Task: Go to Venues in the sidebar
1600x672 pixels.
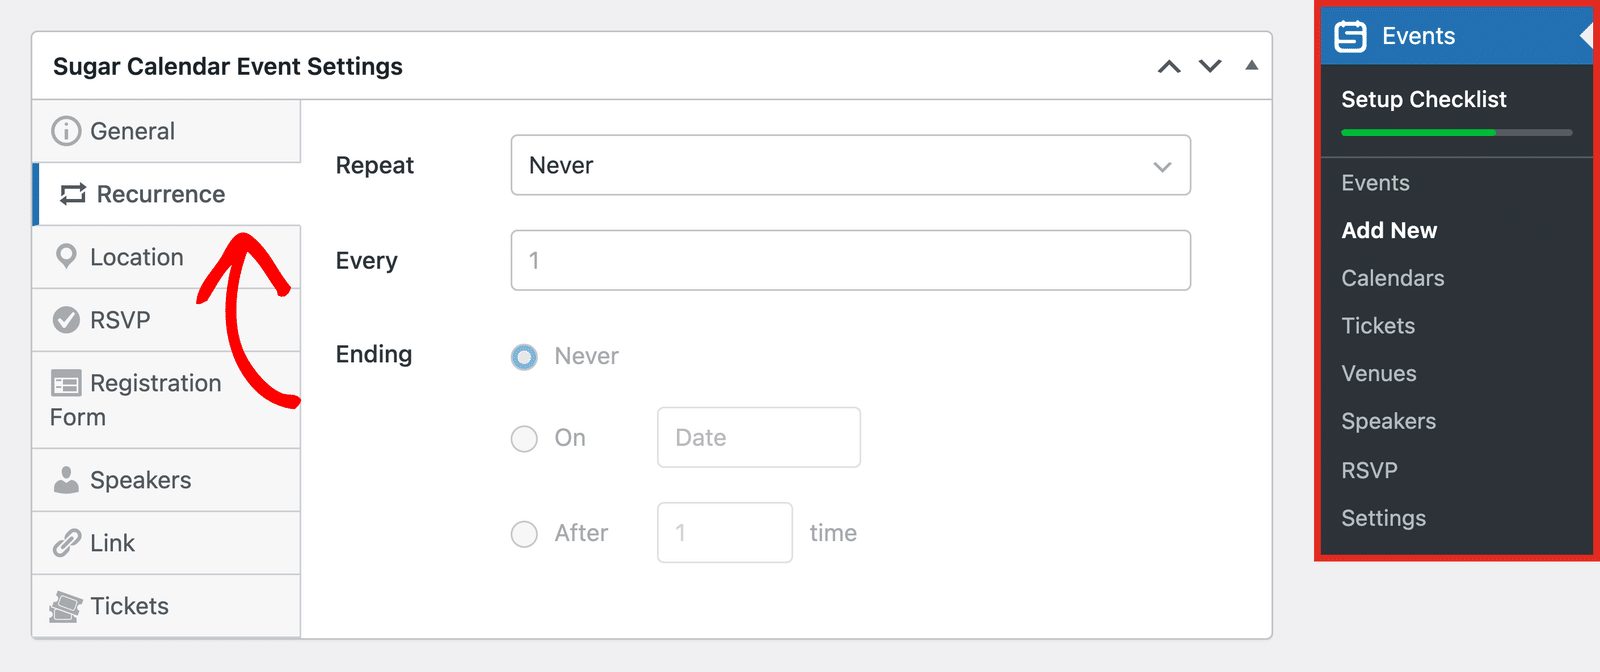Action: pyautogui.click(x=1379, y=374)
